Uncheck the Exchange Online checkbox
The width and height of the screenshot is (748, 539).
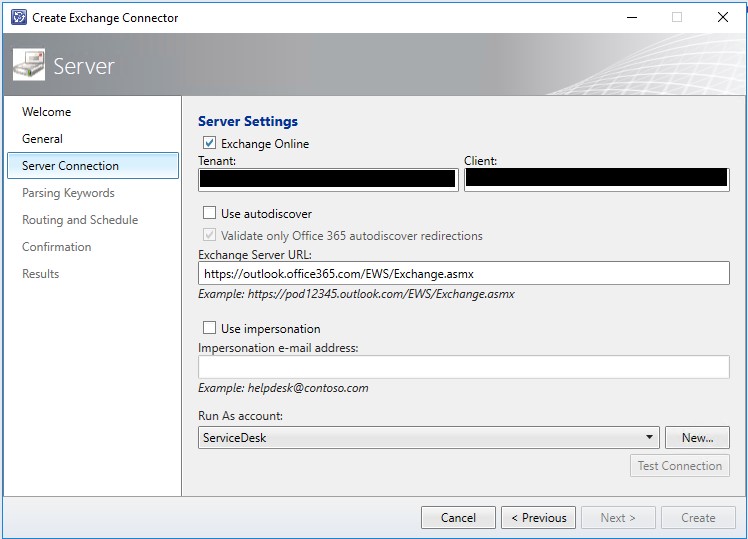[209, 143]
